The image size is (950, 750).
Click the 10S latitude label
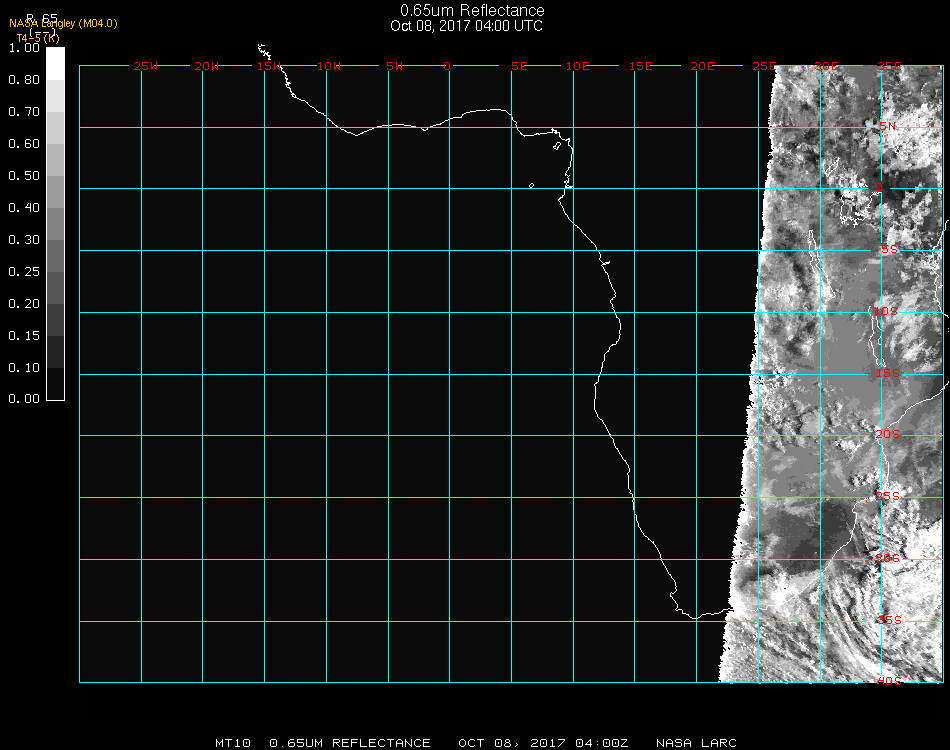point(888,312)
